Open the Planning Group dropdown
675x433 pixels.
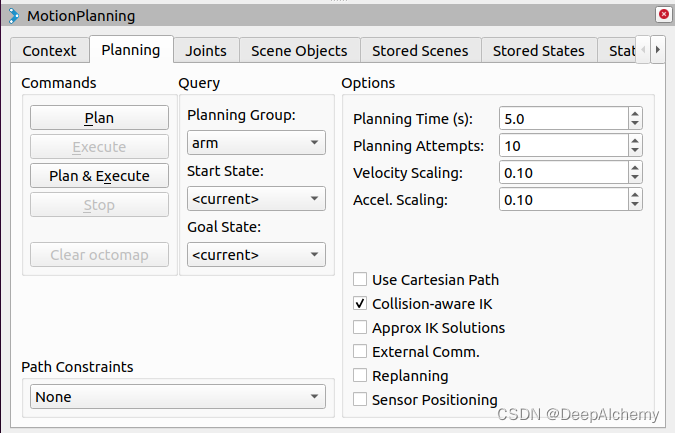pos(256,144)
